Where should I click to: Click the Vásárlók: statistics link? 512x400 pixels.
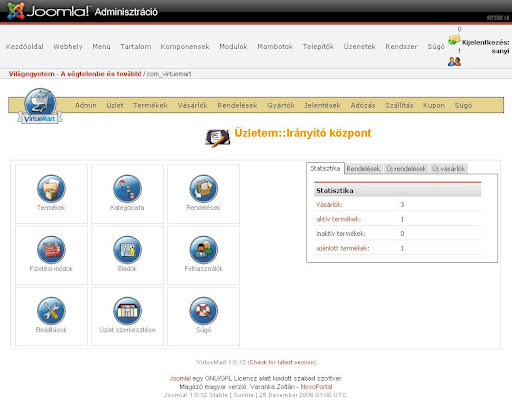tap(329, 204)
